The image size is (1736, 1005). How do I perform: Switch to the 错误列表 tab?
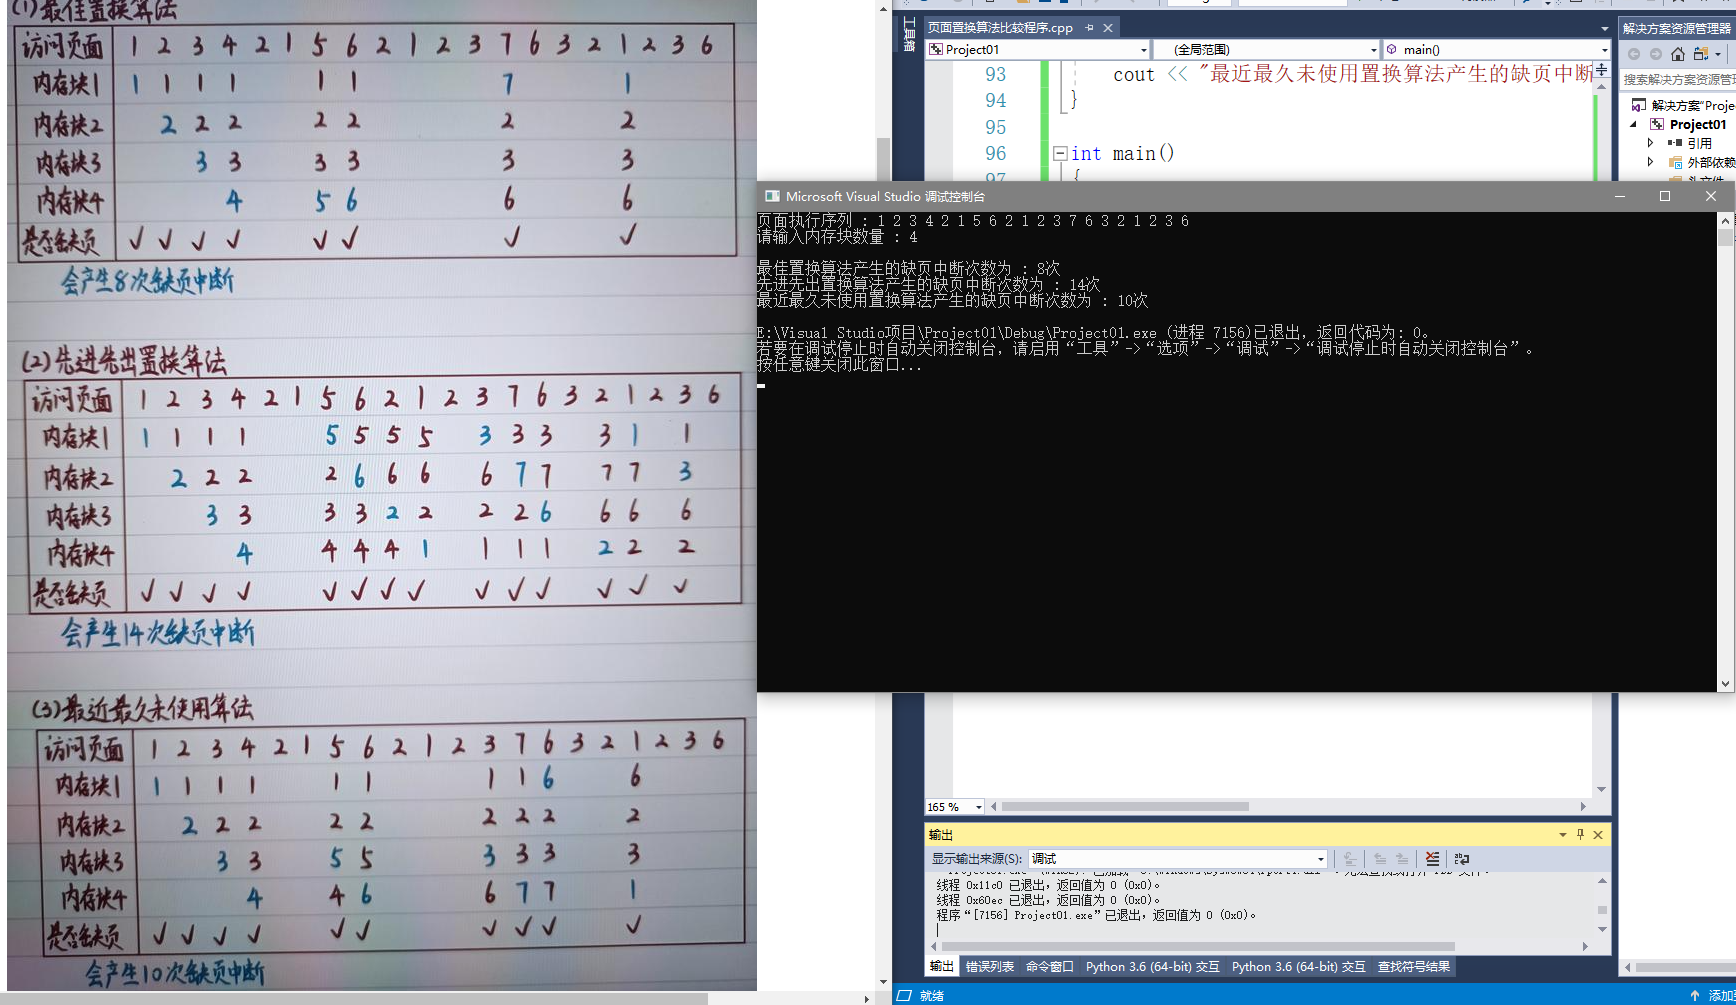990,966
